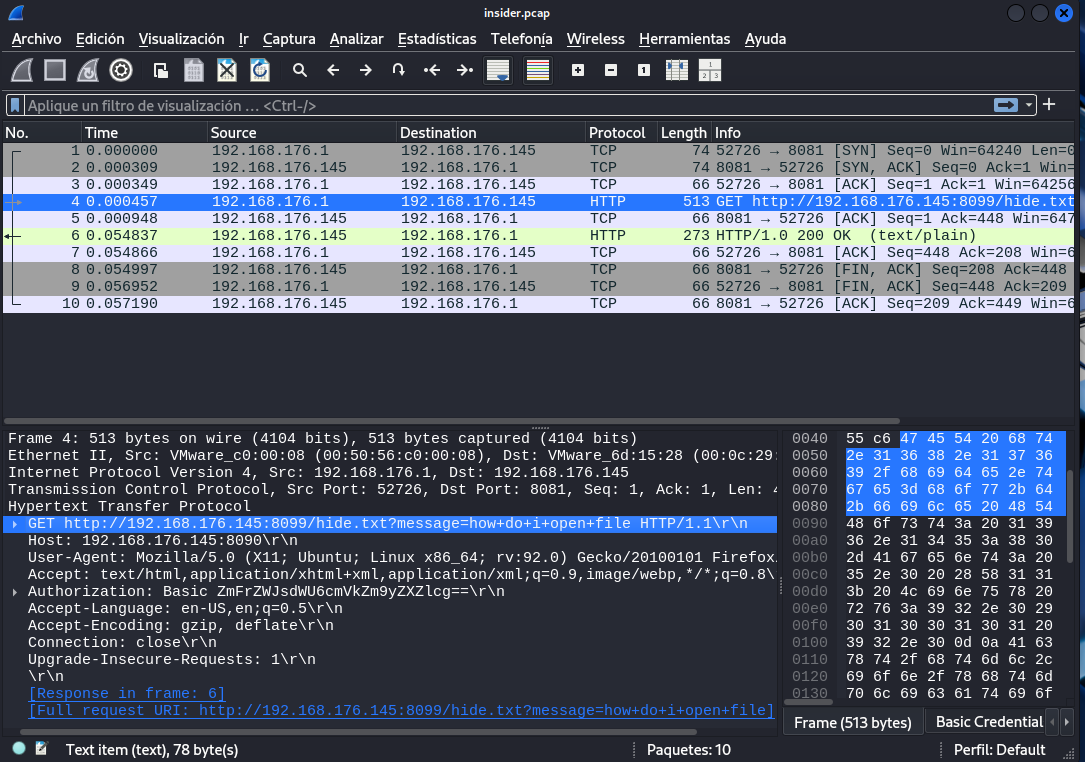Expand the GET request line tree item

(15, 524)
